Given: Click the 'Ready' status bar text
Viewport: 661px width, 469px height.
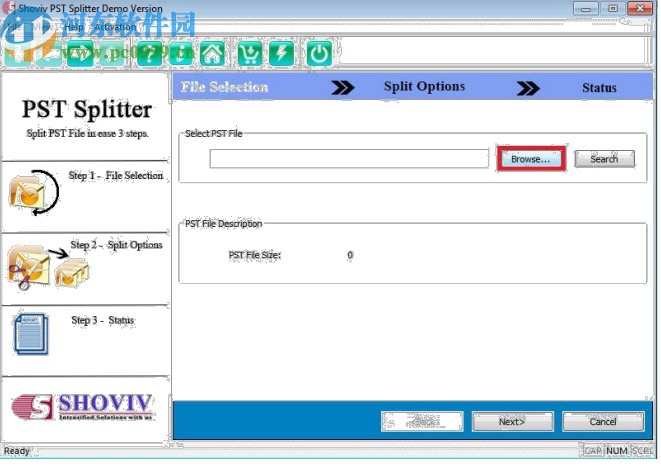Looking at the screenshot, I should [16, 451].
